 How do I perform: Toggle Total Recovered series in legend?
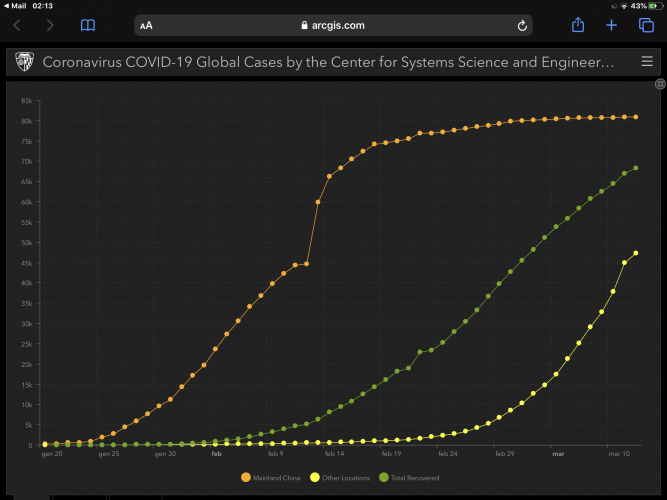(x=412, y=478)
